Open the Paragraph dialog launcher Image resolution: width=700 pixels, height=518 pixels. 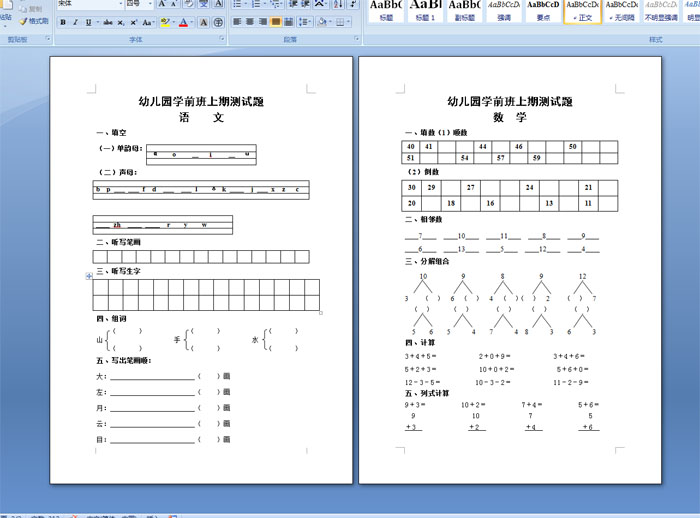(357, 39)
